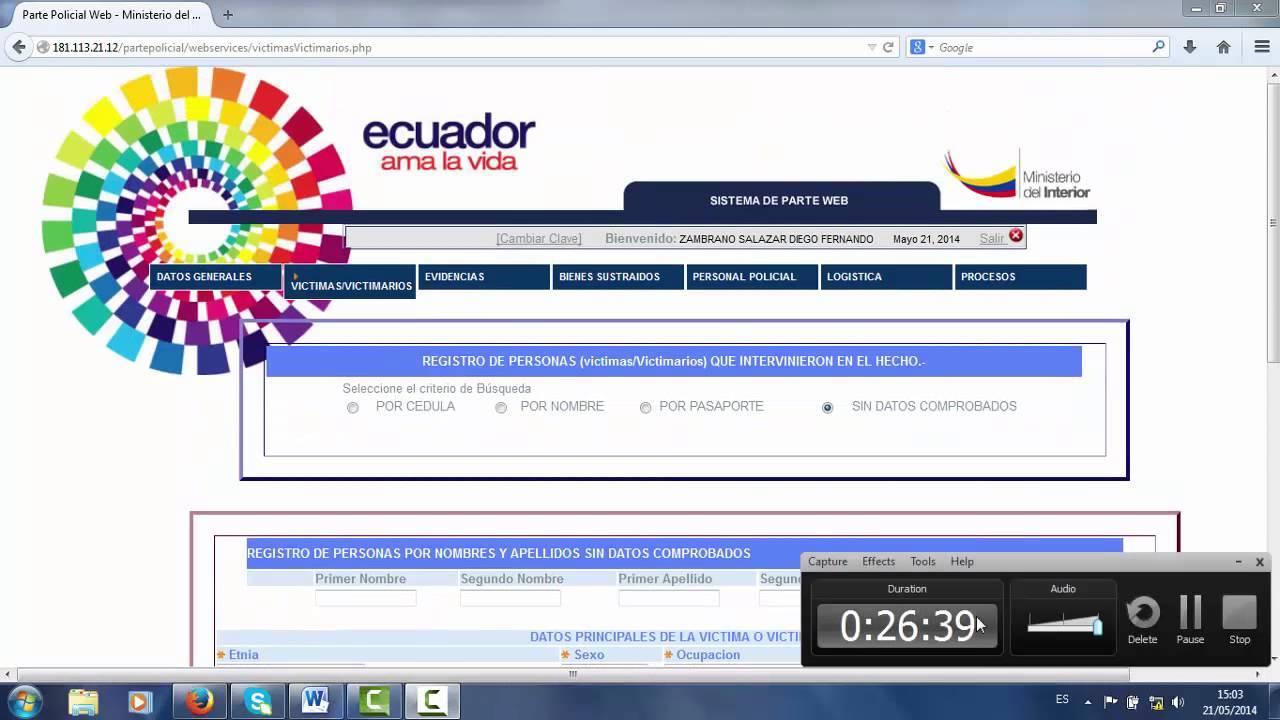The width and height of the screenshot is (1280, 720).
Task: Click the Primer Apellido input field
Action: [669, 598]
